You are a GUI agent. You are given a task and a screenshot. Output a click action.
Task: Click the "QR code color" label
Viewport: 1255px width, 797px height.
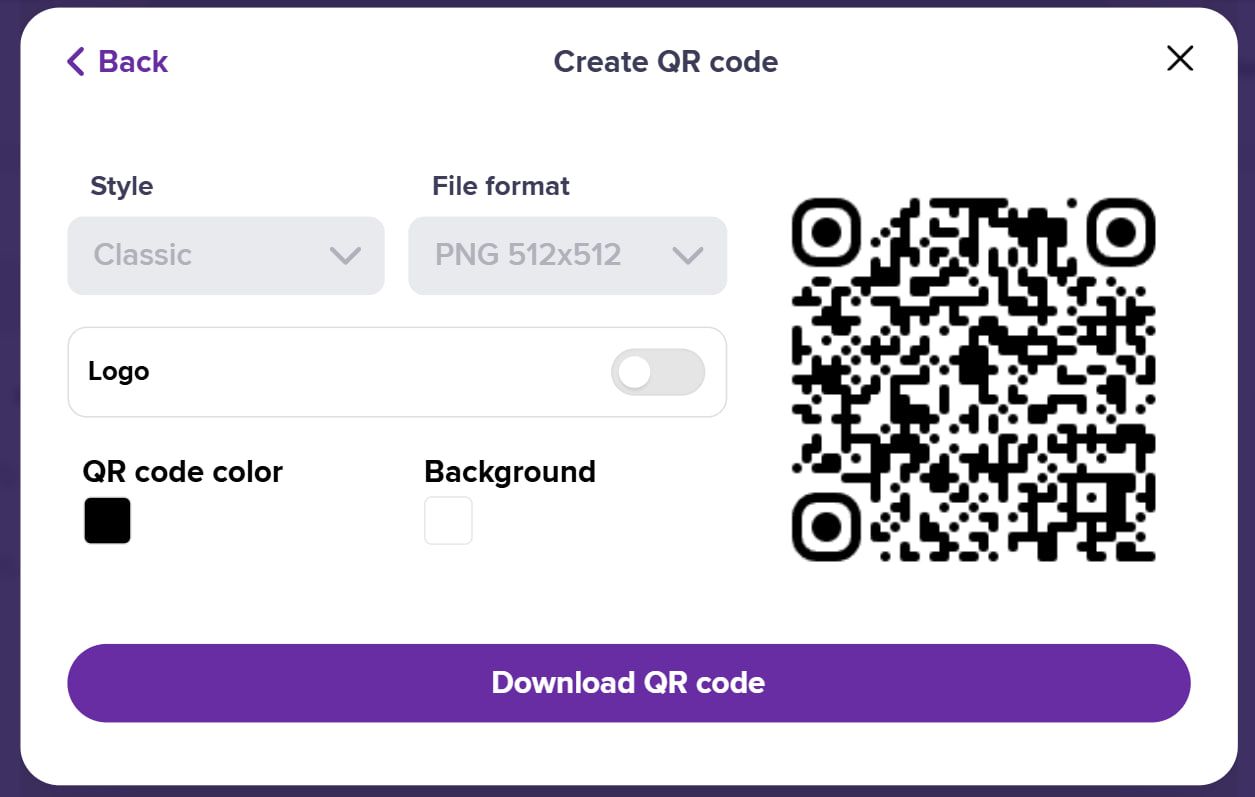183,471
